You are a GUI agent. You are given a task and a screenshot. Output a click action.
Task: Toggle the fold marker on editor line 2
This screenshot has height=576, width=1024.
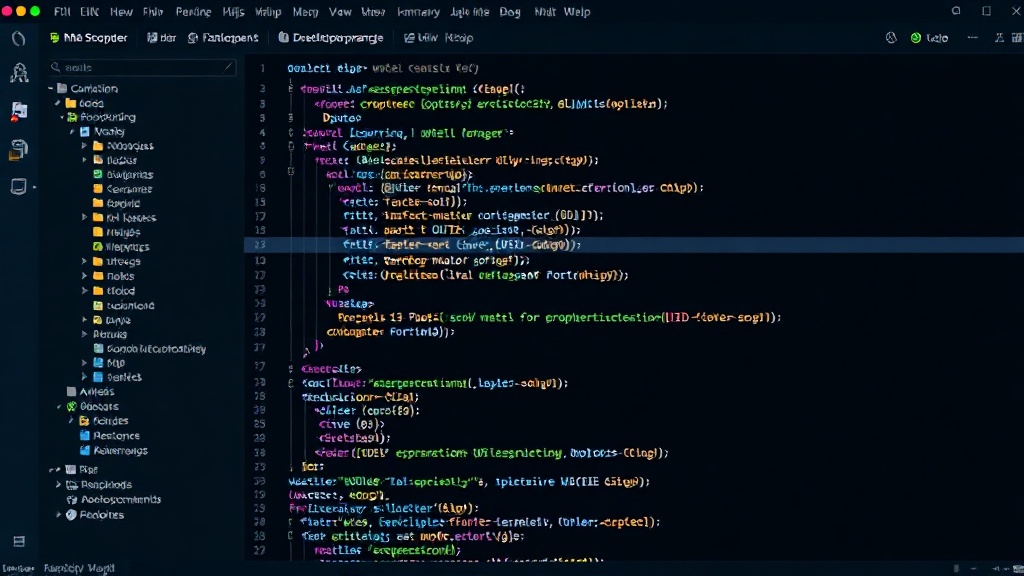(x=291, y=89)
